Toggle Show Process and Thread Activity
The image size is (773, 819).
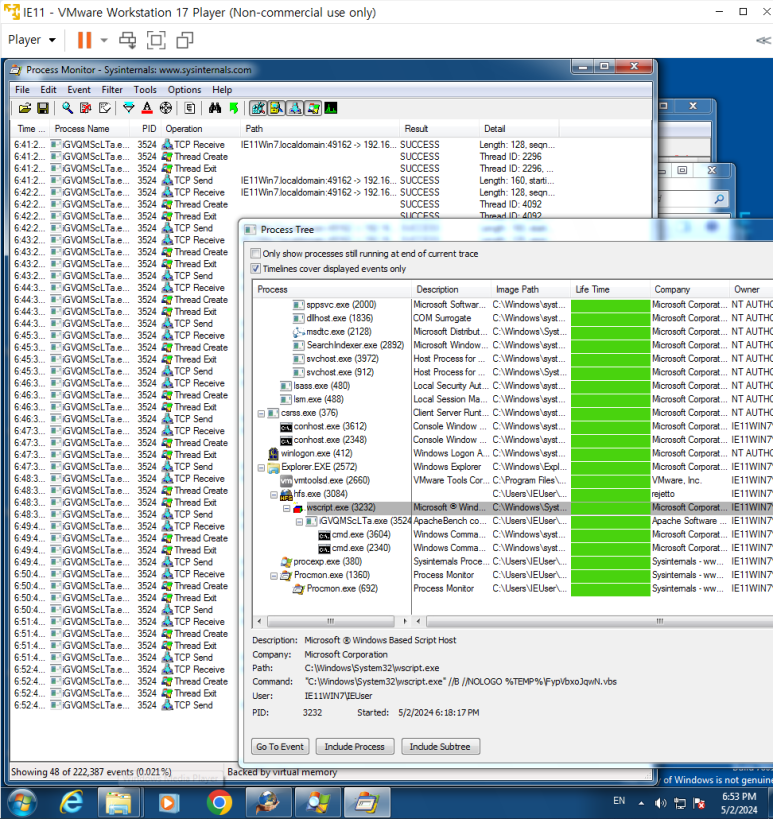(x=313, y=108)
